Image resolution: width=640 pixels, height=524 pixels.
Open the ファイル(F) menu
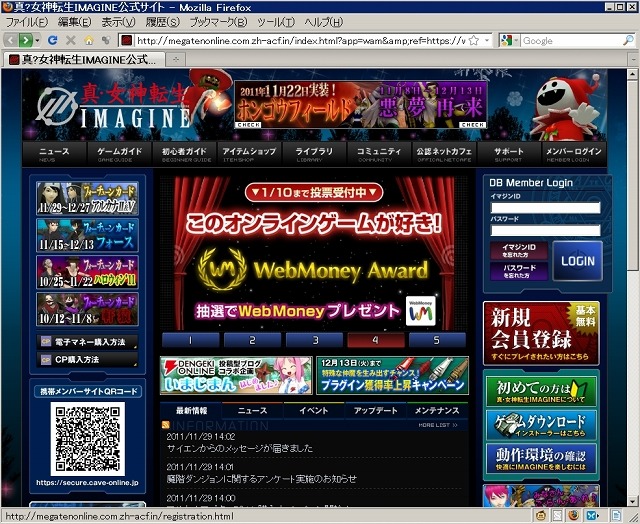coord(27,22)
